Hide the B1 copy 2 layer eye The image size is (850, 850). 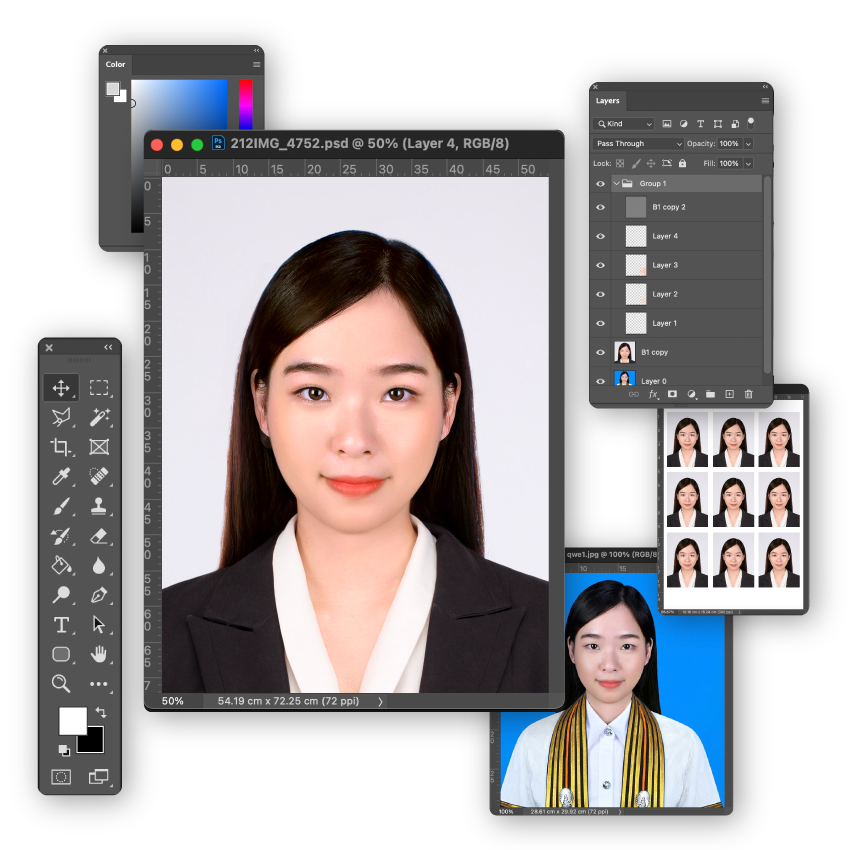click(x=600, y=207)
